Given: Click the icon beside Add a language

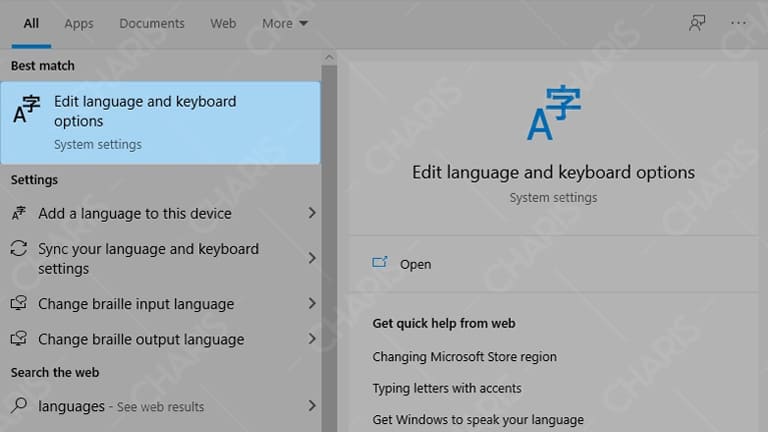Looking at the screenshot, I should tap(19, 213).
